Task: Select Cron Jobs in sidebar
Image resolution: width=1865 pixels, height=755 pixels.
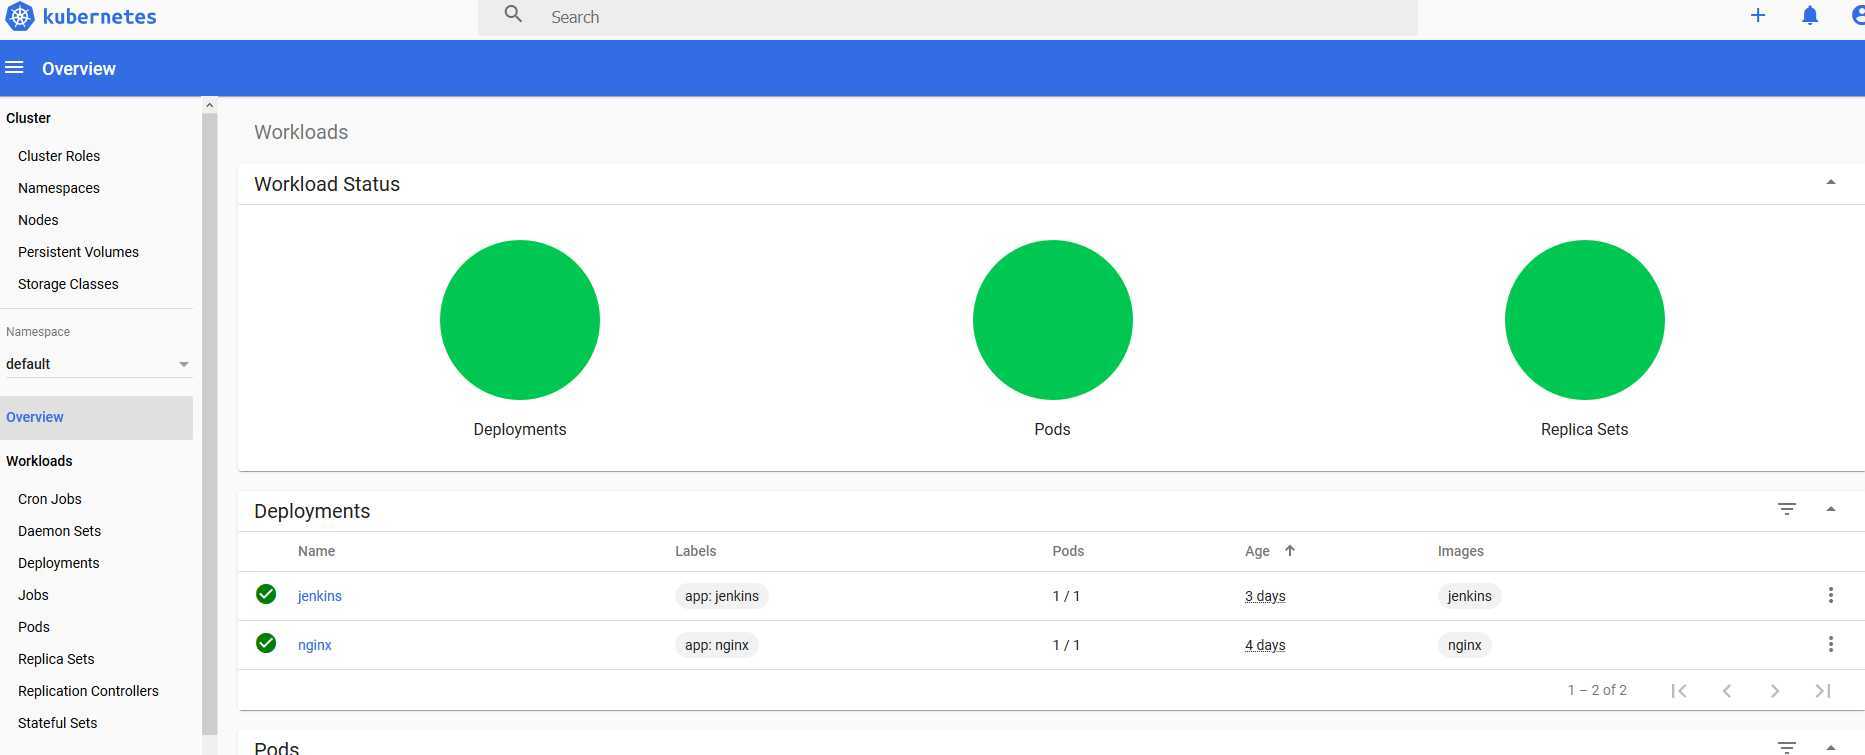Action: (50, 499)
